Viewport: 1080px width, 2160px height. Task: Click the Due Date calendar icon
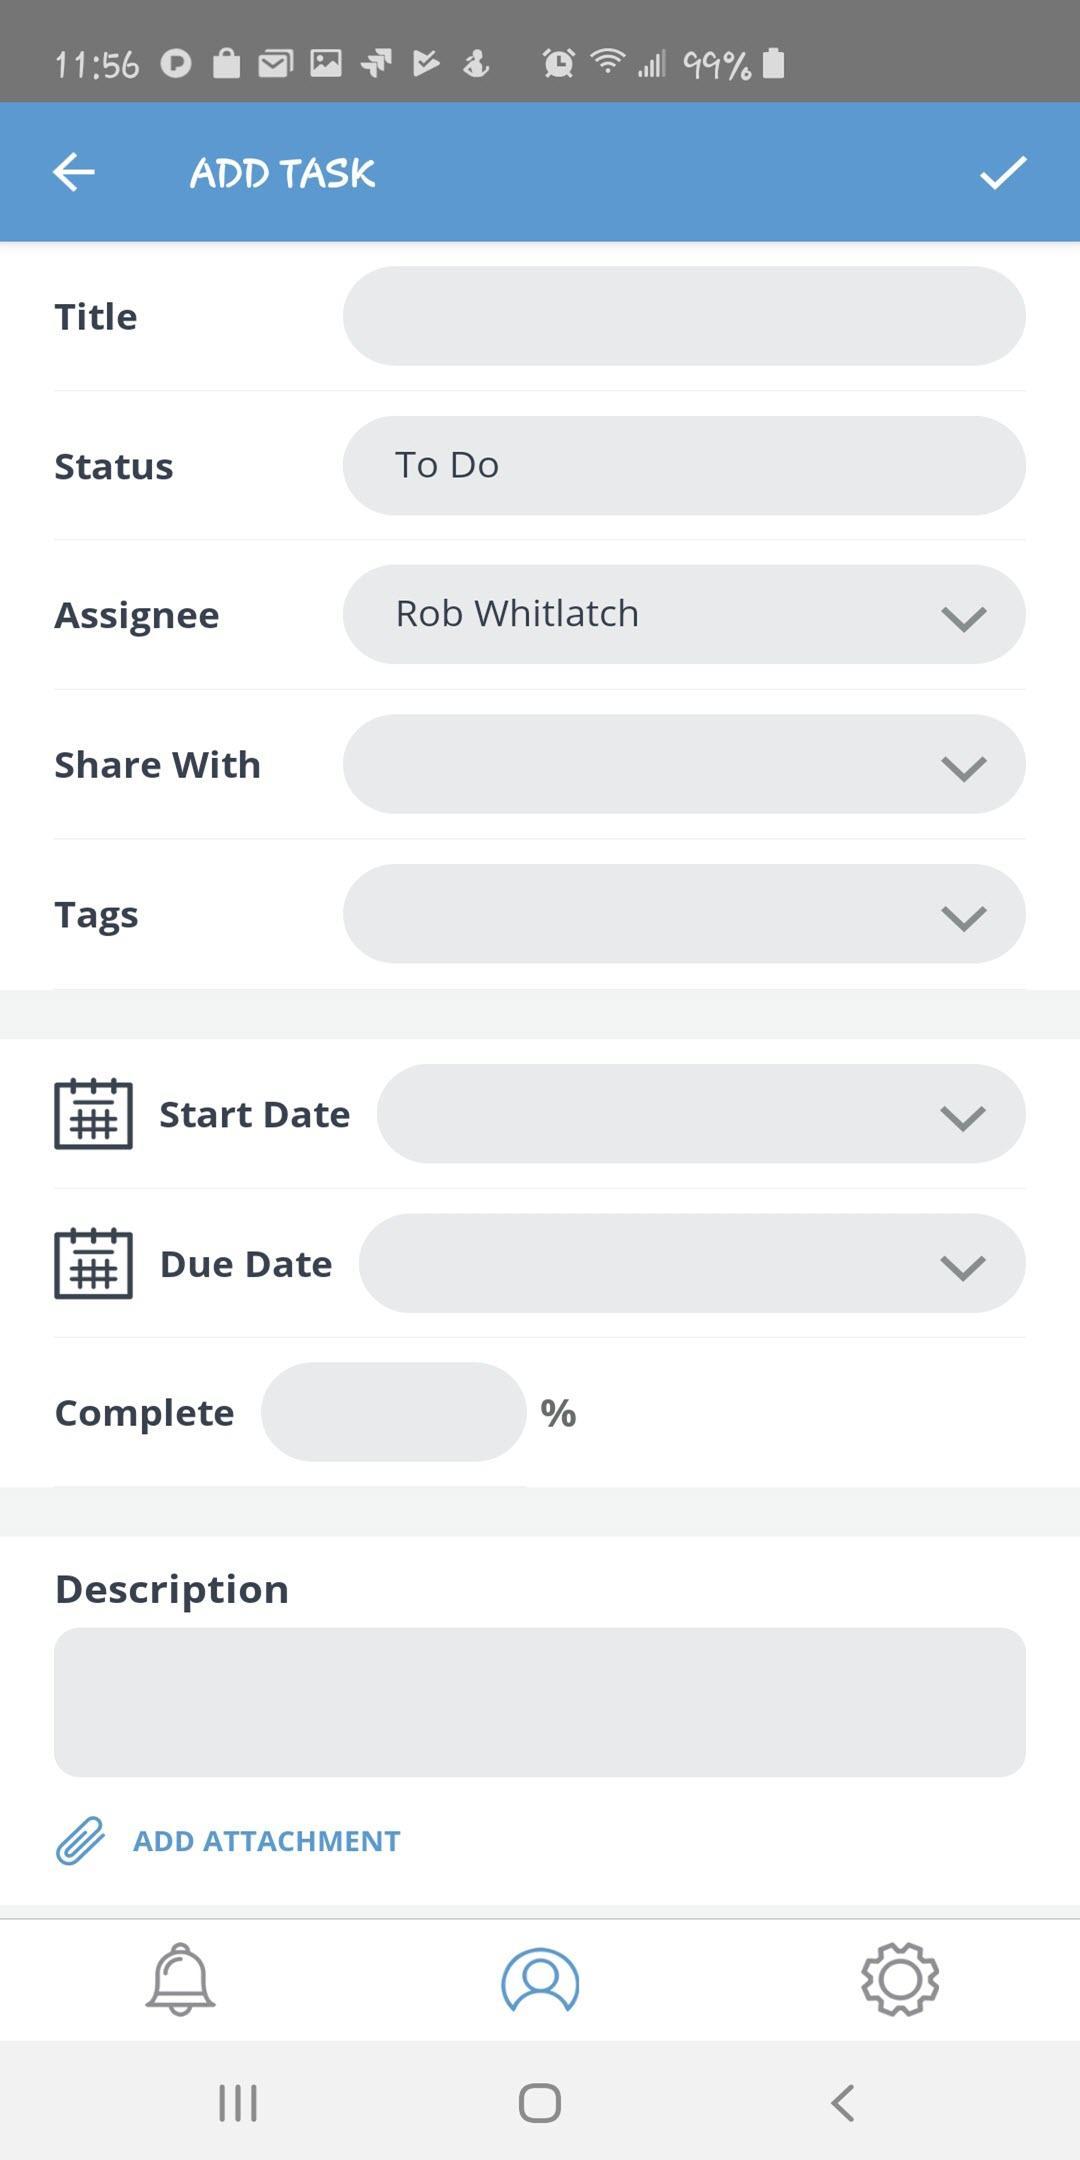(x=93, y=1264)
